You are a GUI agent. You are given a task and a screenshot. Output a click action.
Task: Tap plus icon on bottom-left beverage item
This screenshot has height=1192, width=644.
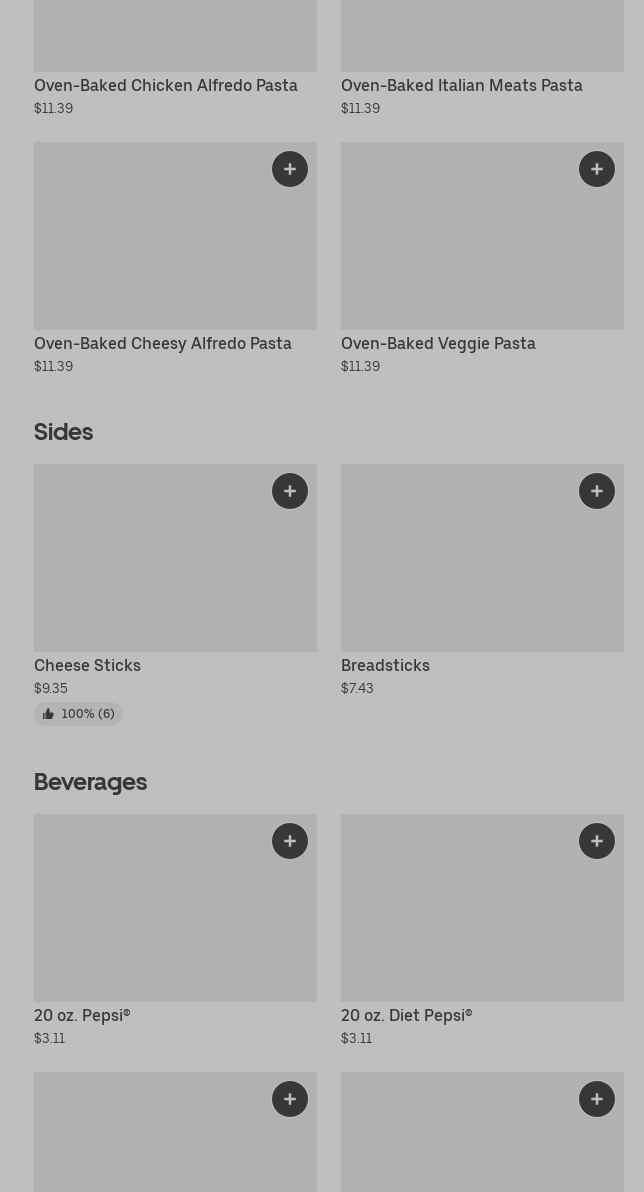290,1099
